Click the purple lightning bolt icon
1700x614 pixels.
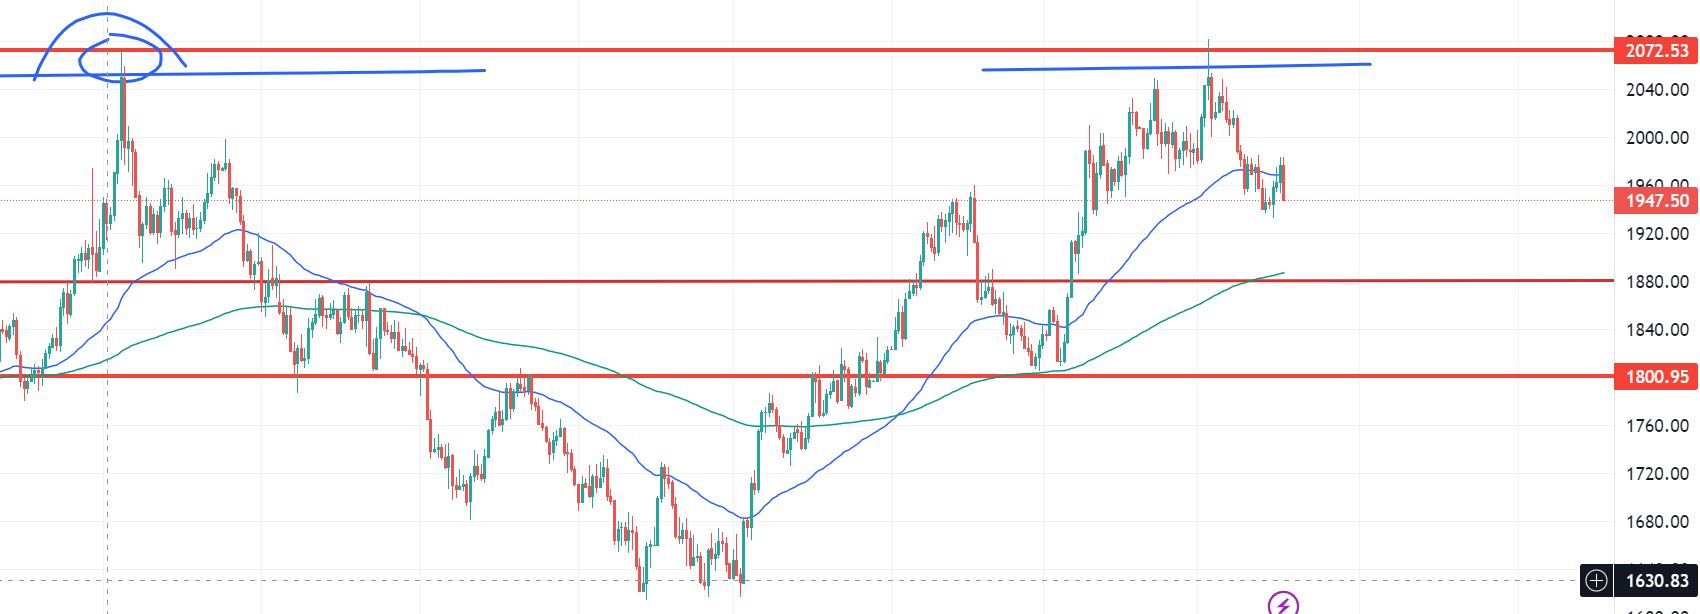tap(1283, 604)
